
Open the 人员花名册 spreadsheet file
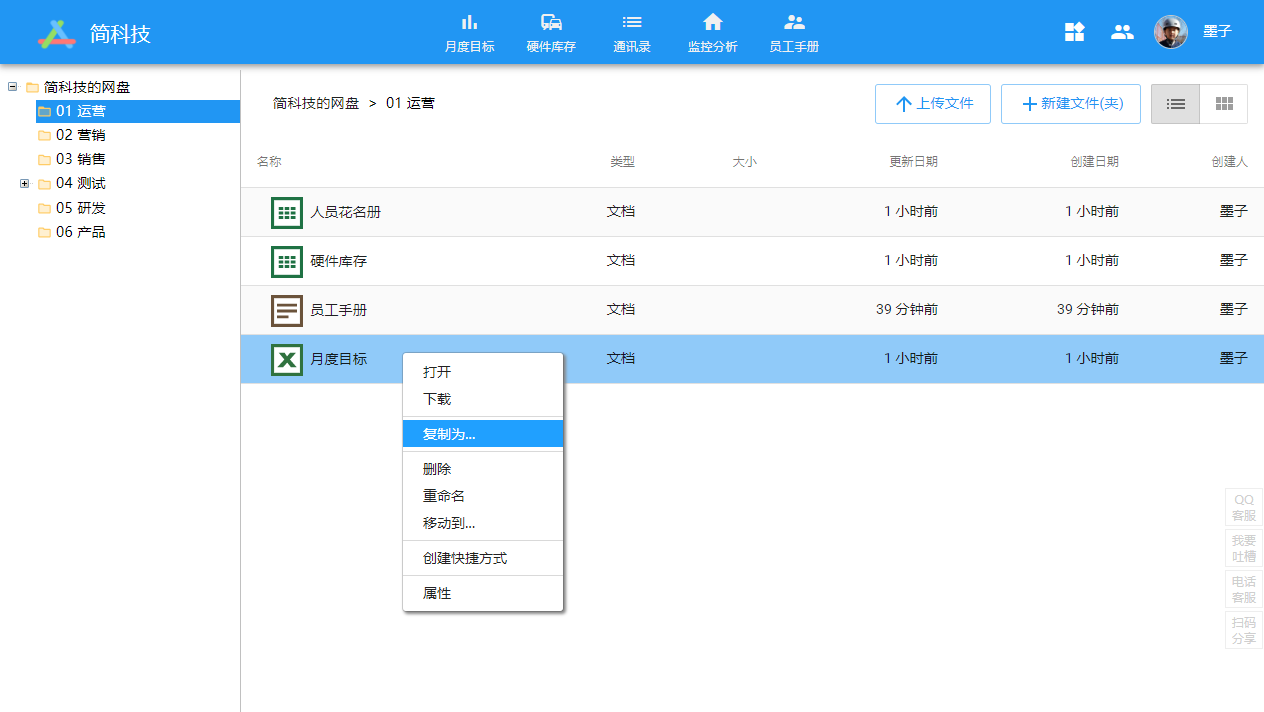pyautogui.click(x=345, y=212)
